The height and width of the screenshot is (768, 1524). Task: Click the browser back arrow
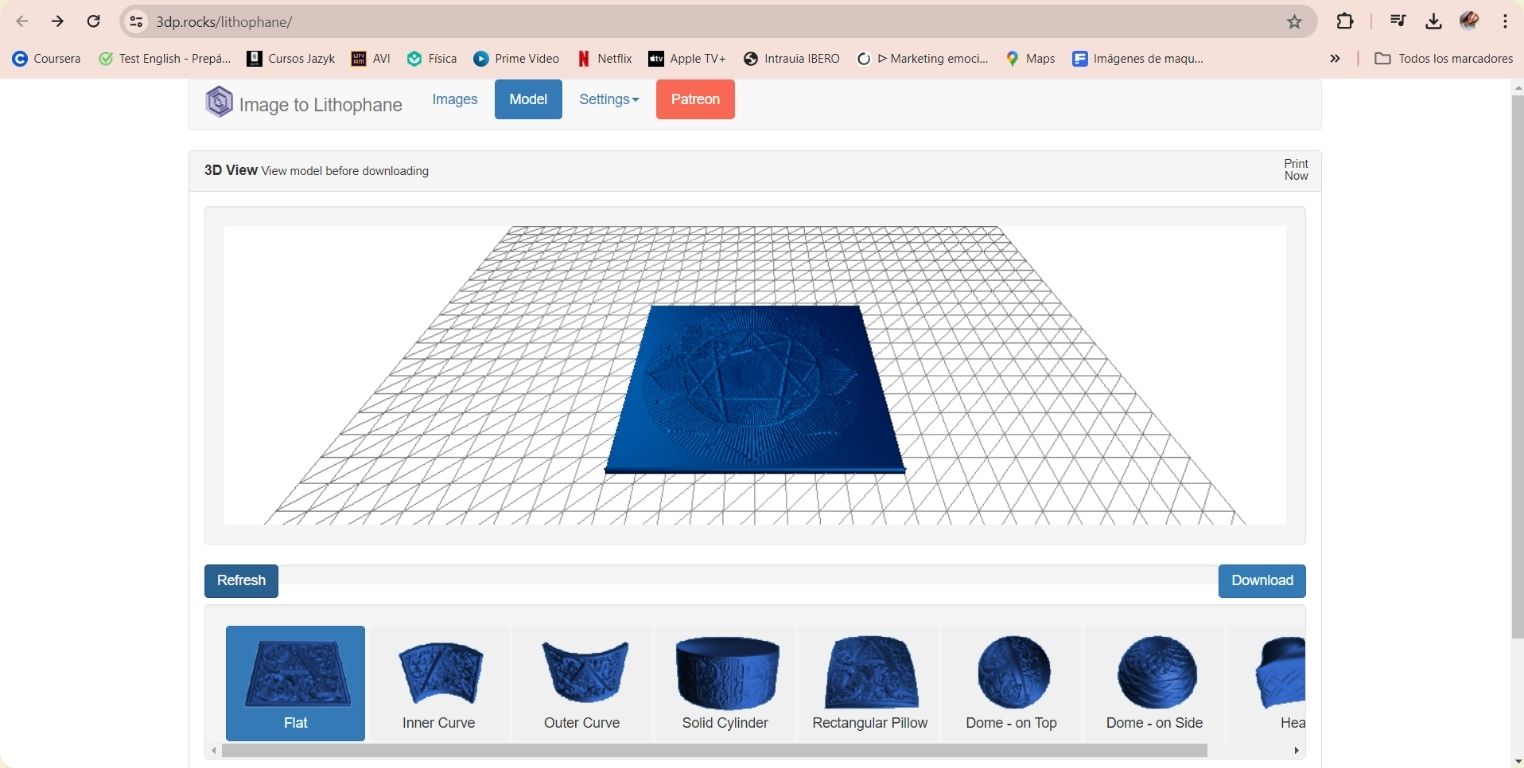pyautogui.click(x=22, y=21)
